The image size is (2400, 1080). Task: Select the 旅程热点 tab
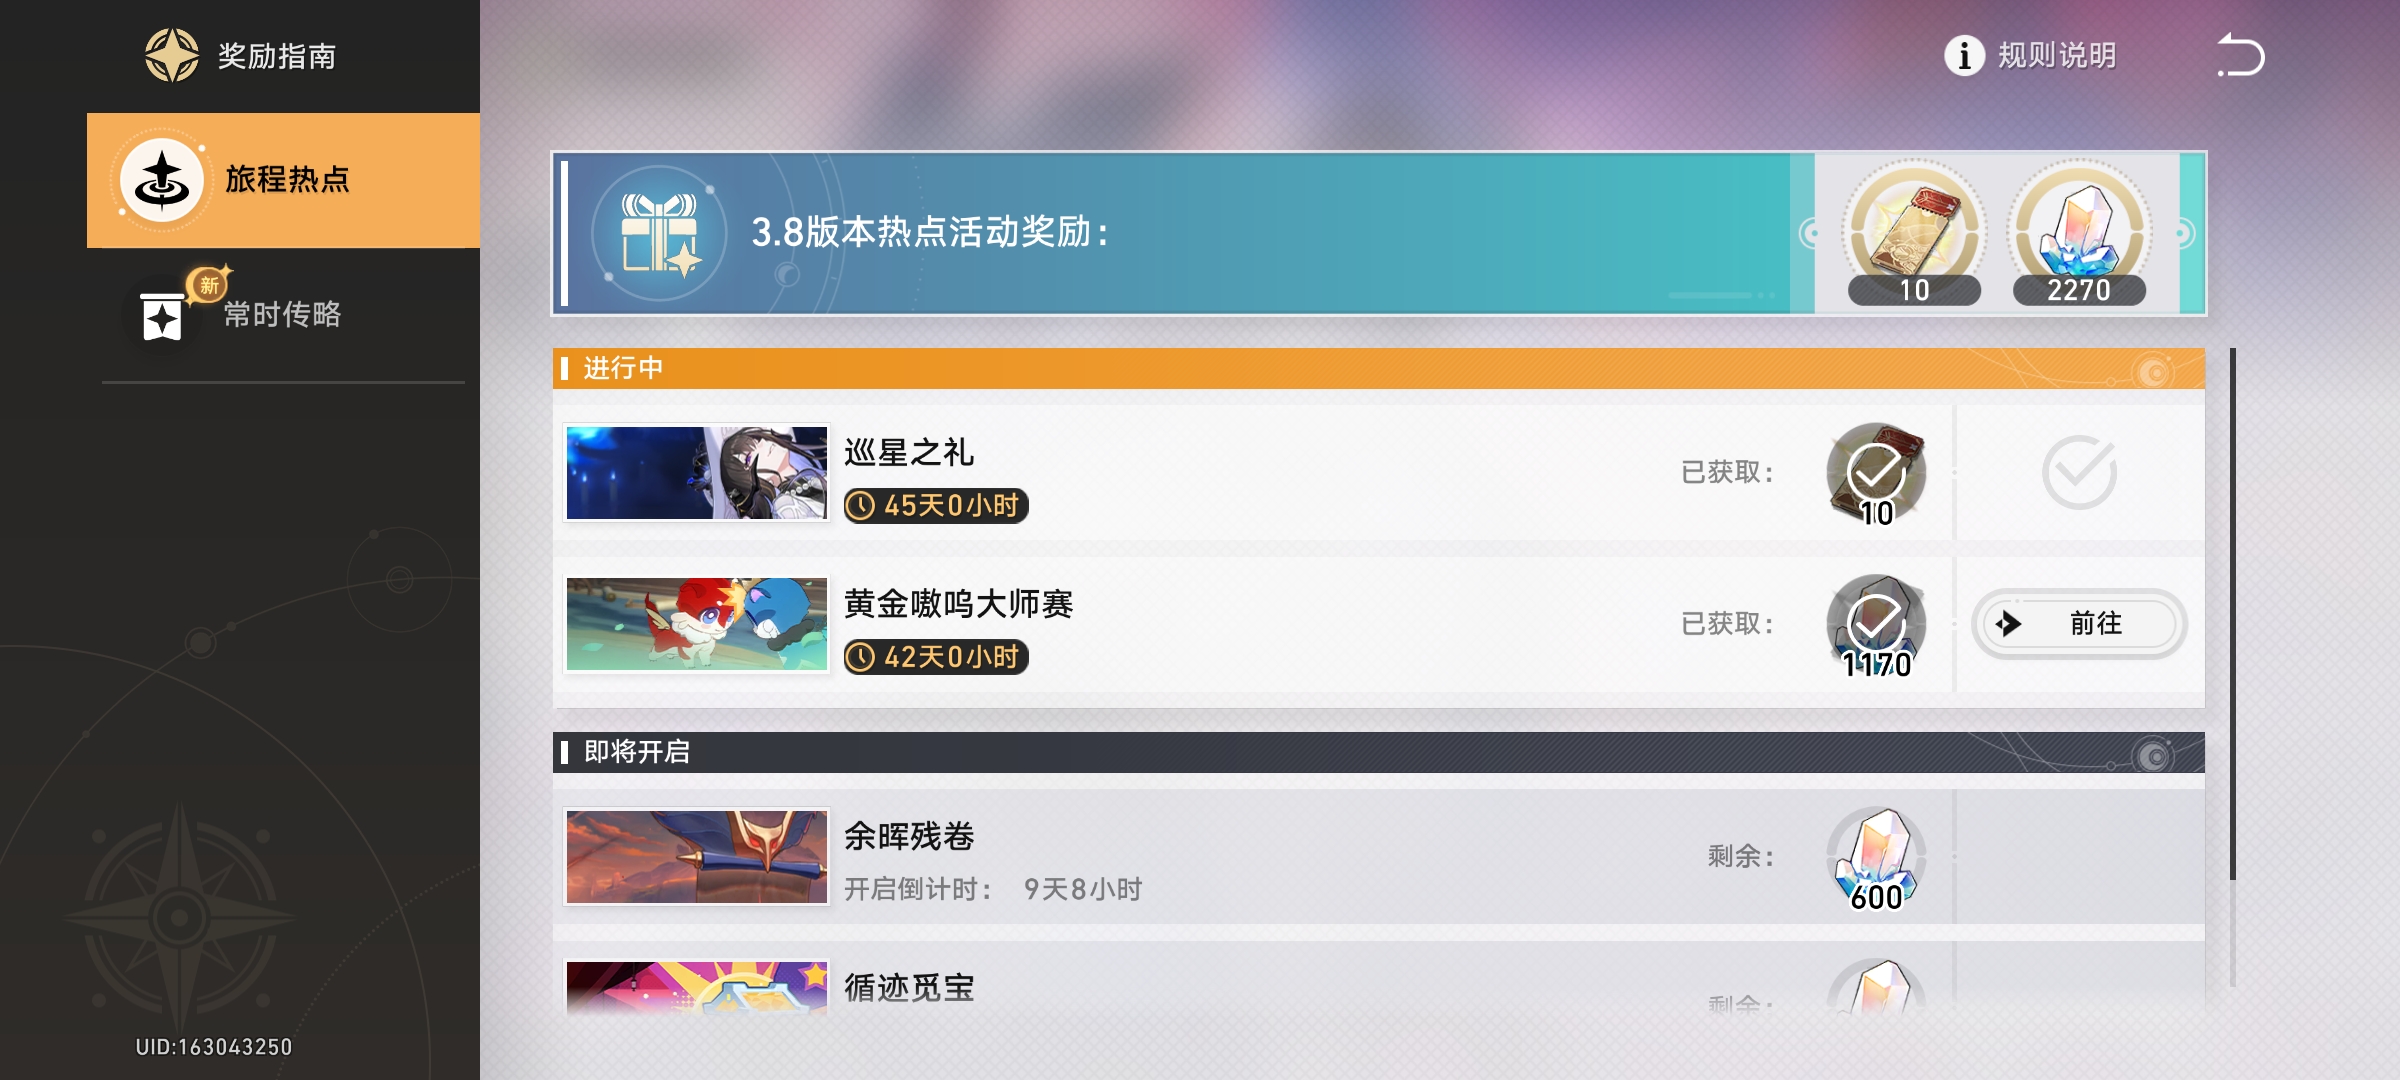coord(283,180)
